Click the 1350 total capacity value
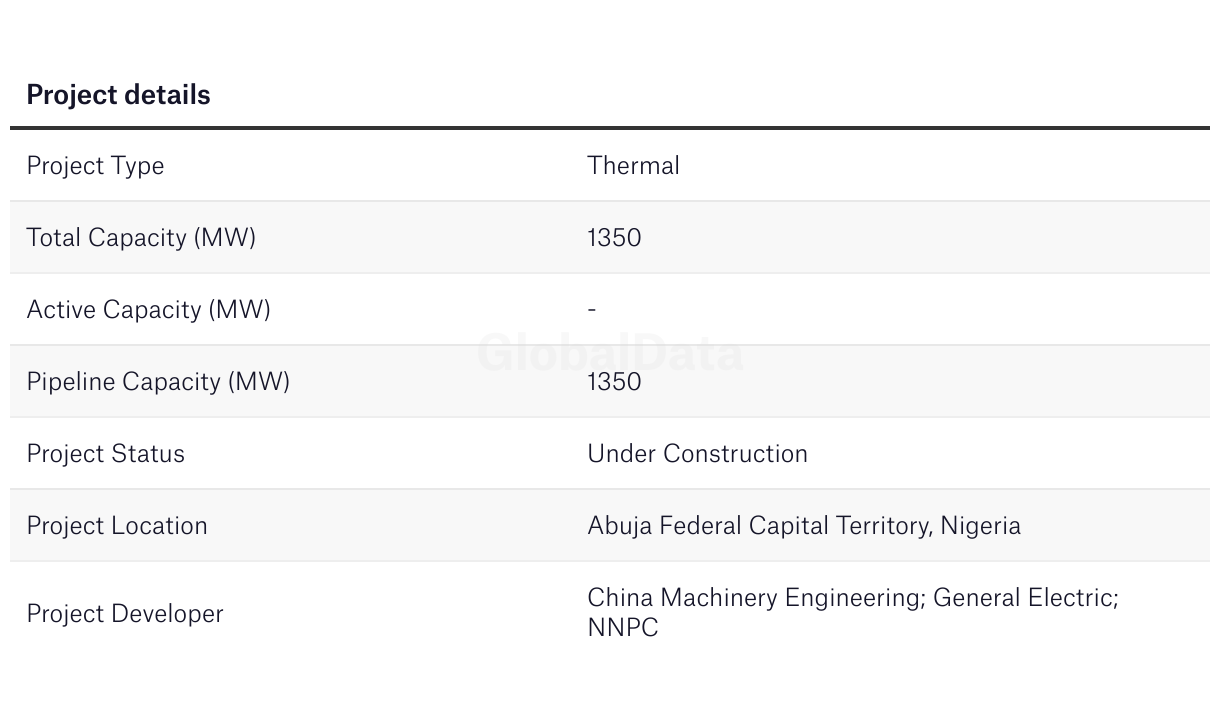 614,238
